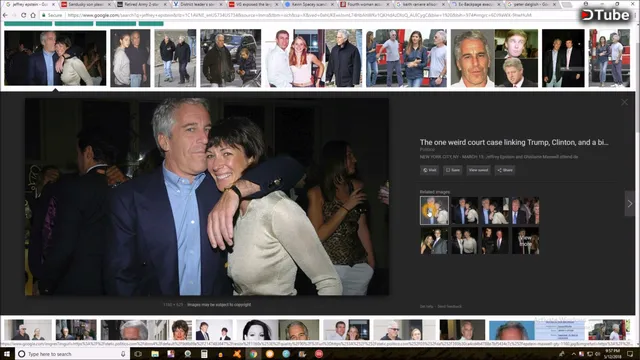Image resolution: width=640 pixels, height=360 pixels.
Task: Click the 'Type here to search' taskbar box
Action: pyautogui.click(x=72, y=354)
